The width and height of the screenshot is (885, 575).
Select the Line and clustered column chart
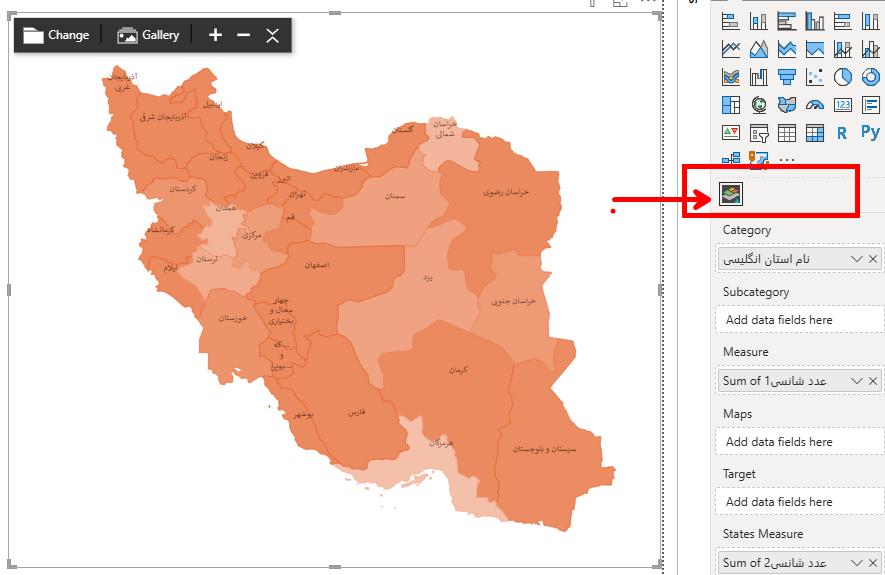[870, 49]
